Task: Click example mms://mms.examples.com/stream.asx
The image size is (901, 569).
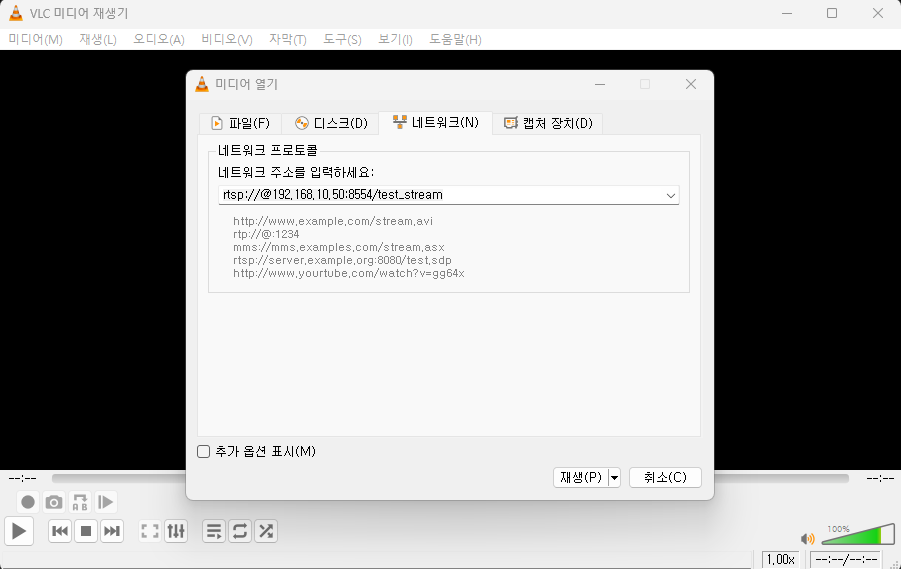Action: (x=338, y=248)
